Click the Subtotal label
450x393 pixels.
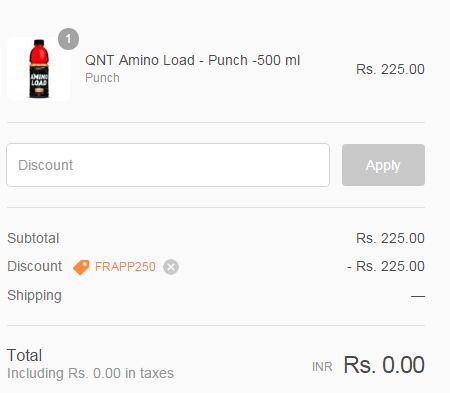(33, 238)
